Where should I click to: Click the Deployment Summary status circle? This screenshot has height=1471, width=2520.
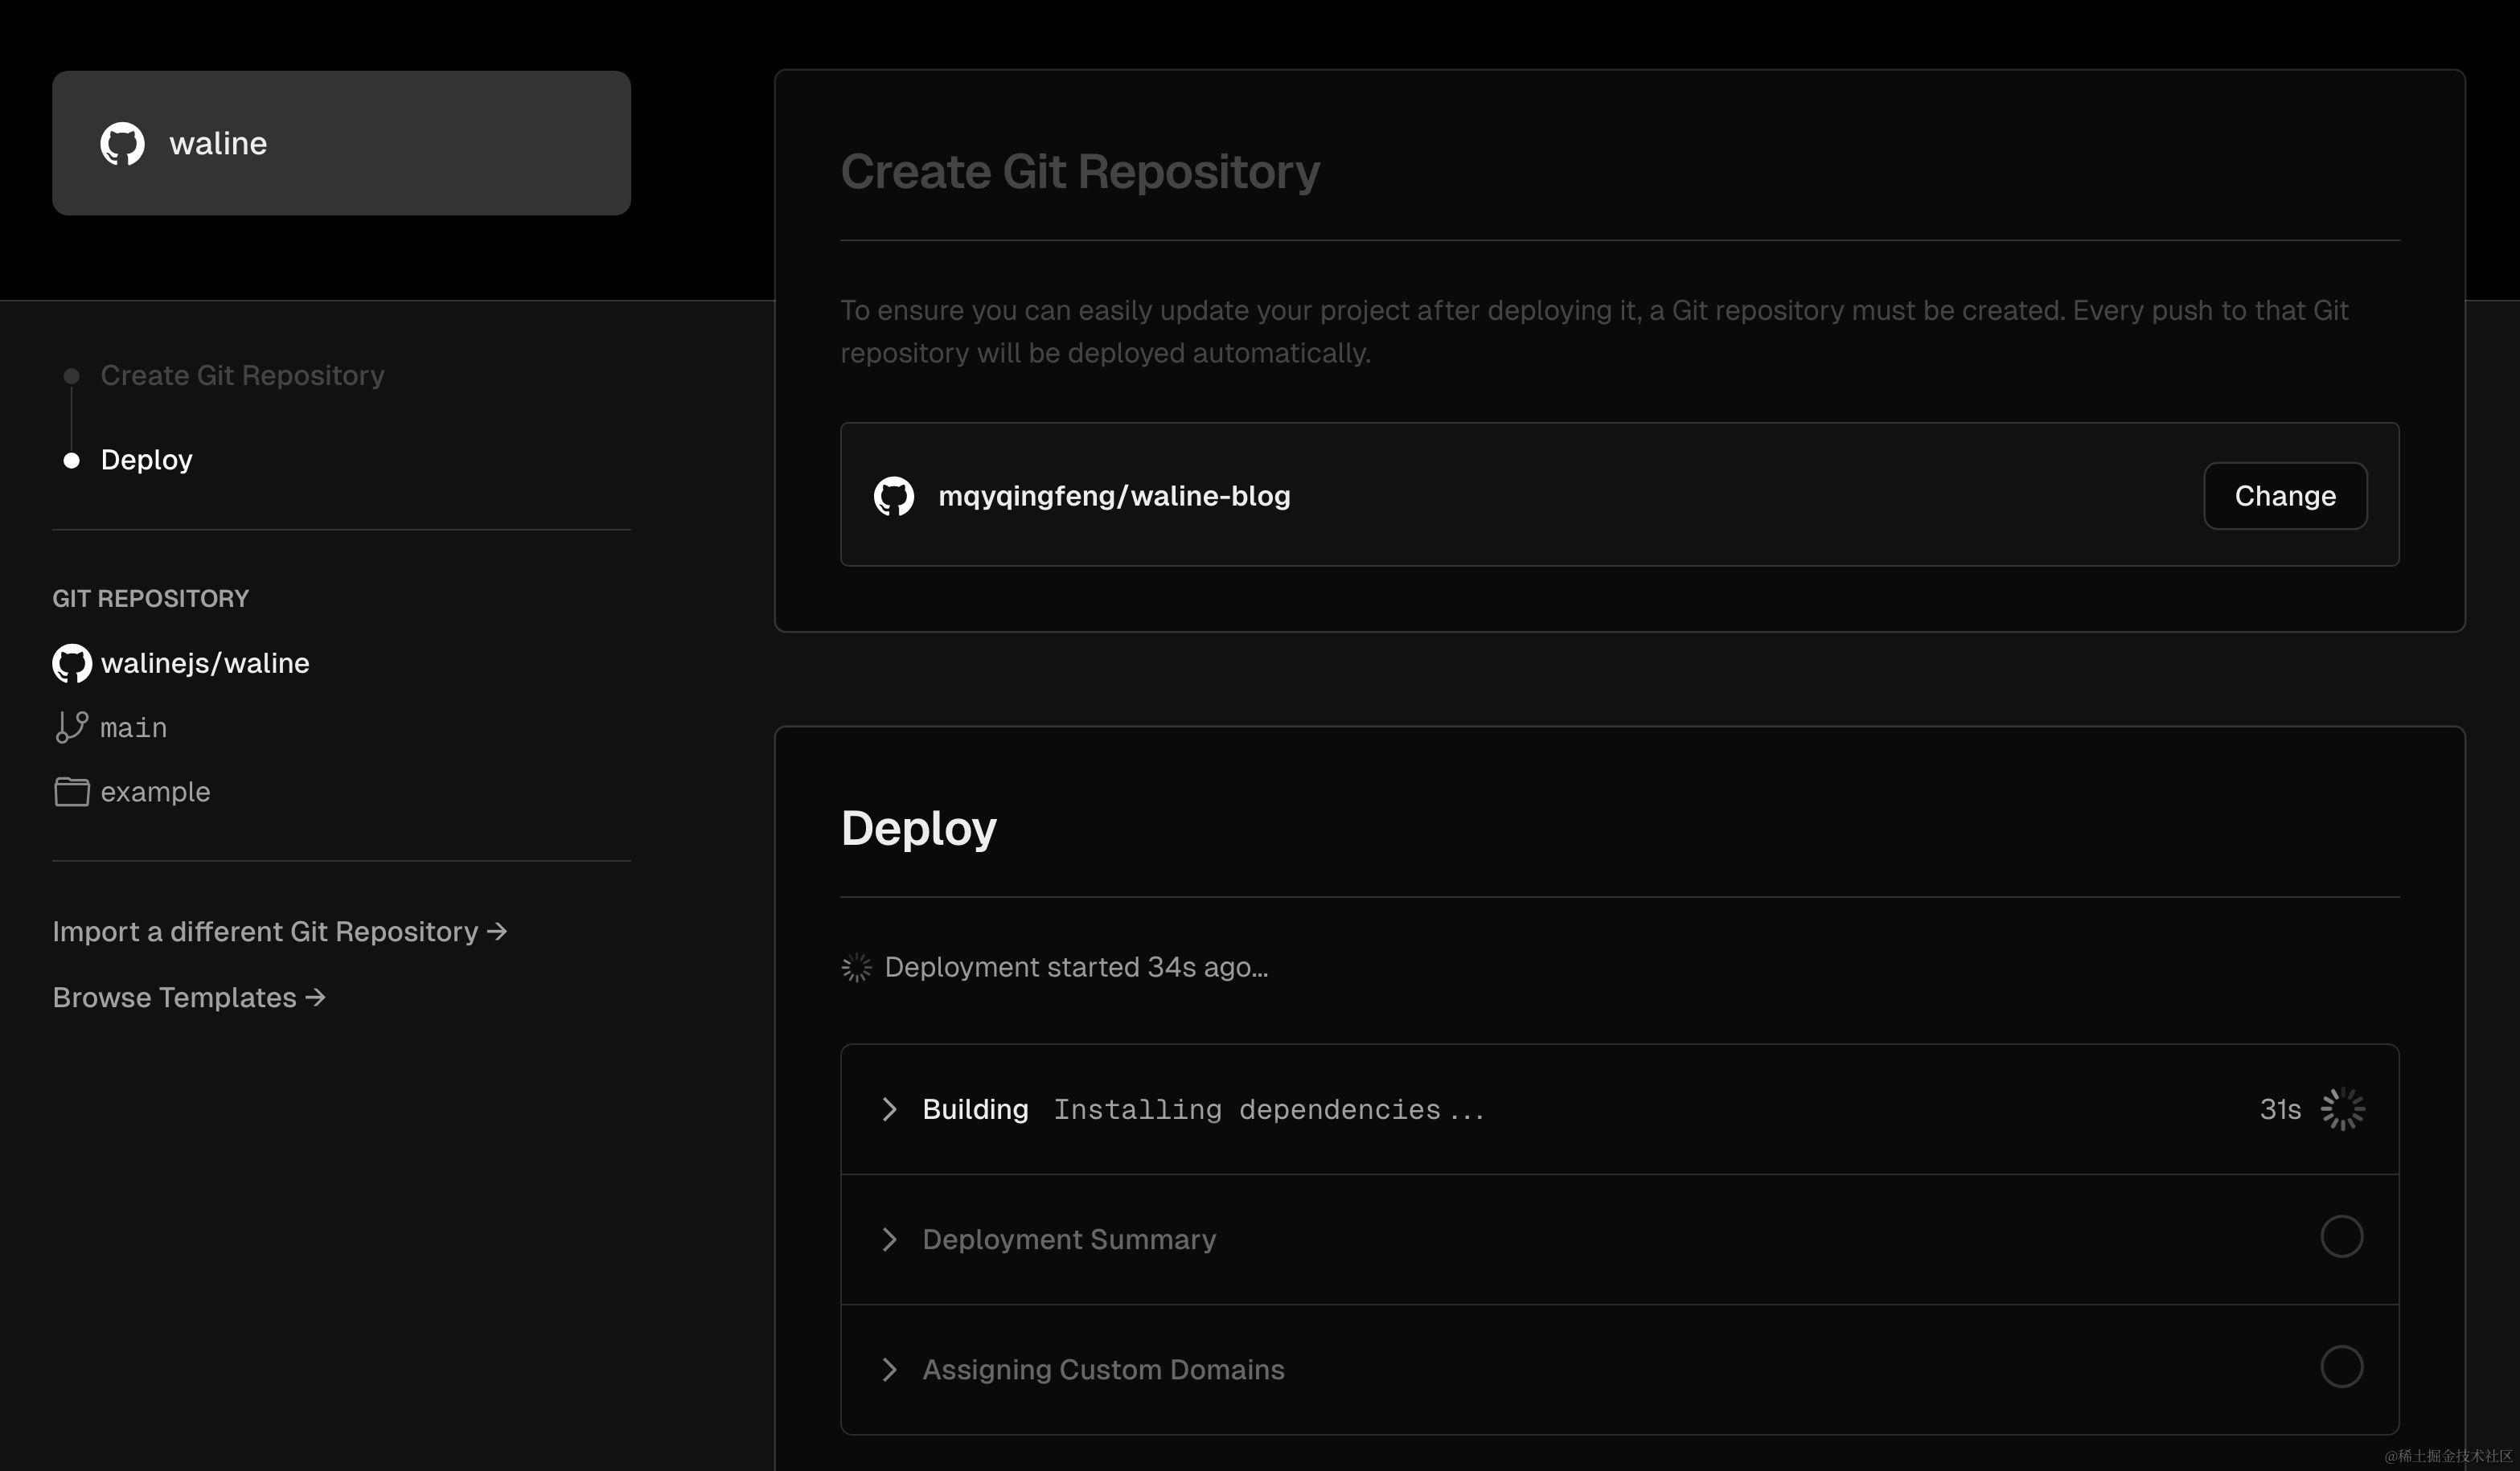point(2341,1237)
